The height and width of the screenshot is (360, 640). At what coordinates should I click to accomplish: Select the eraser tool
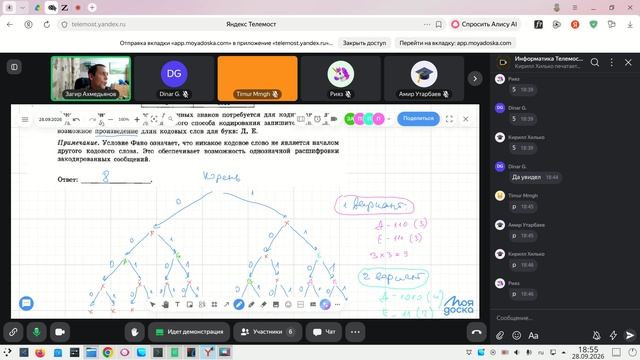point(264,304)
